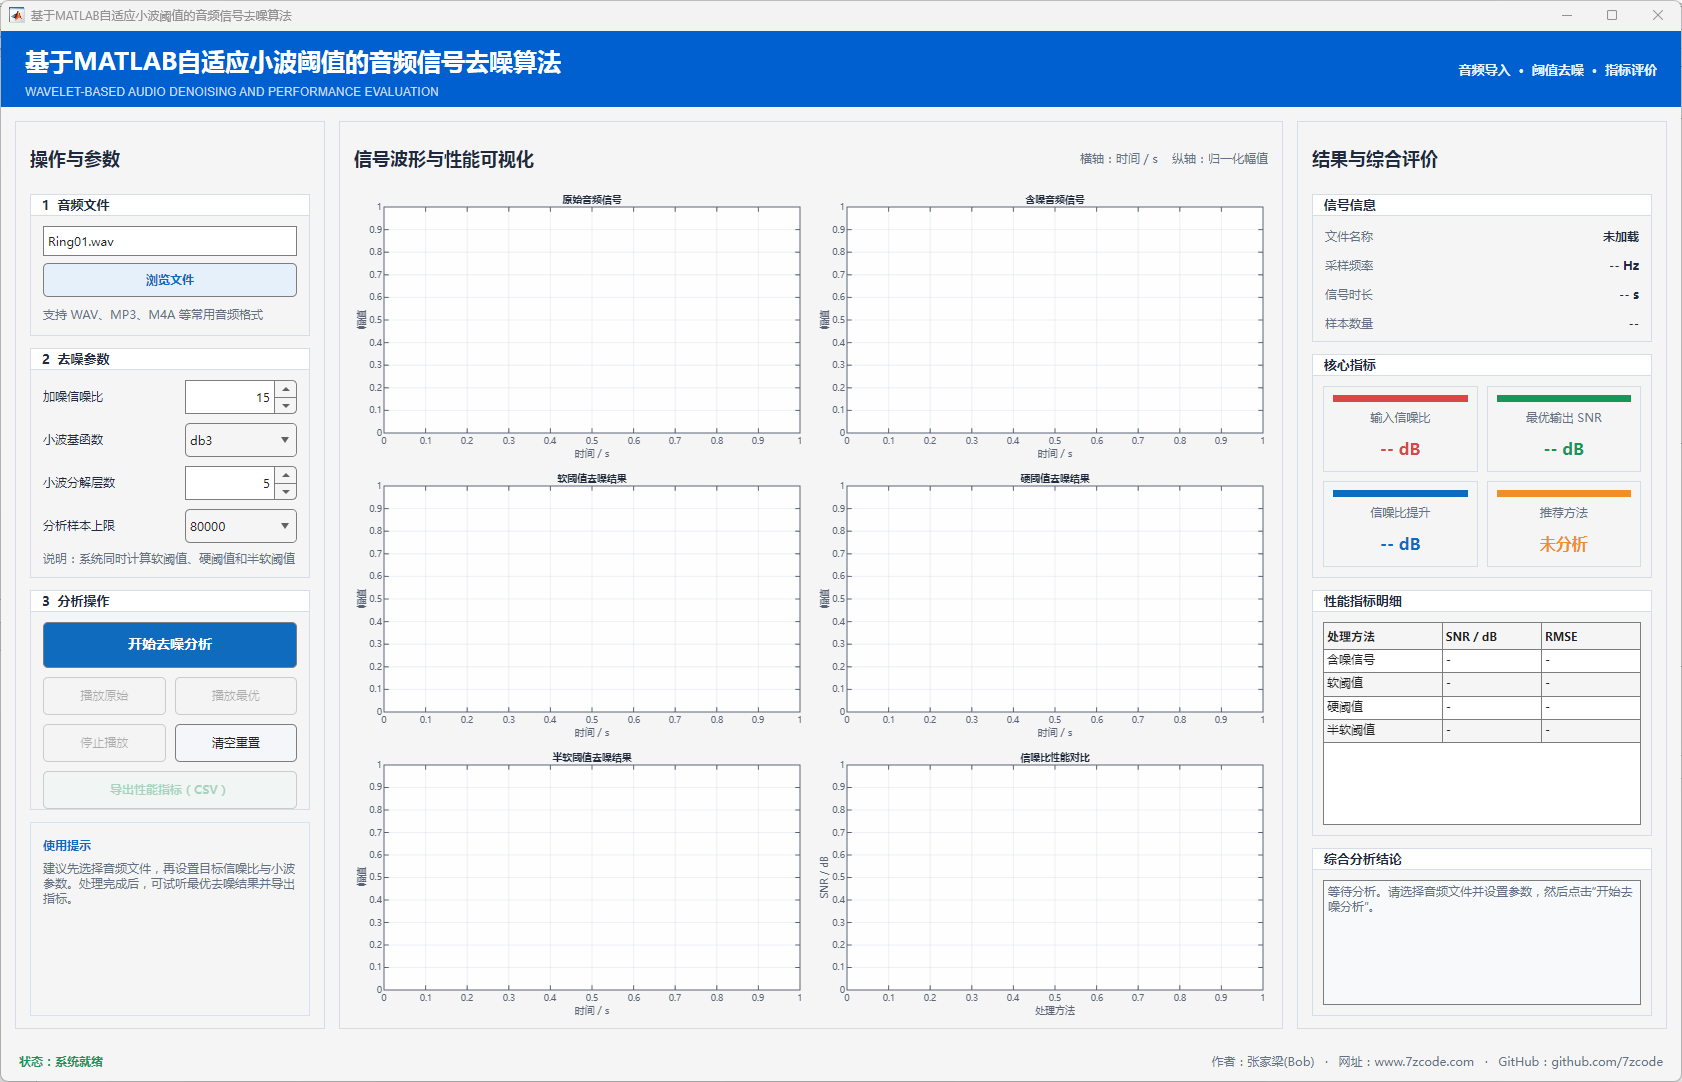
Task: Click 阈值去噪 in the header
Action: coord(1558,70)
